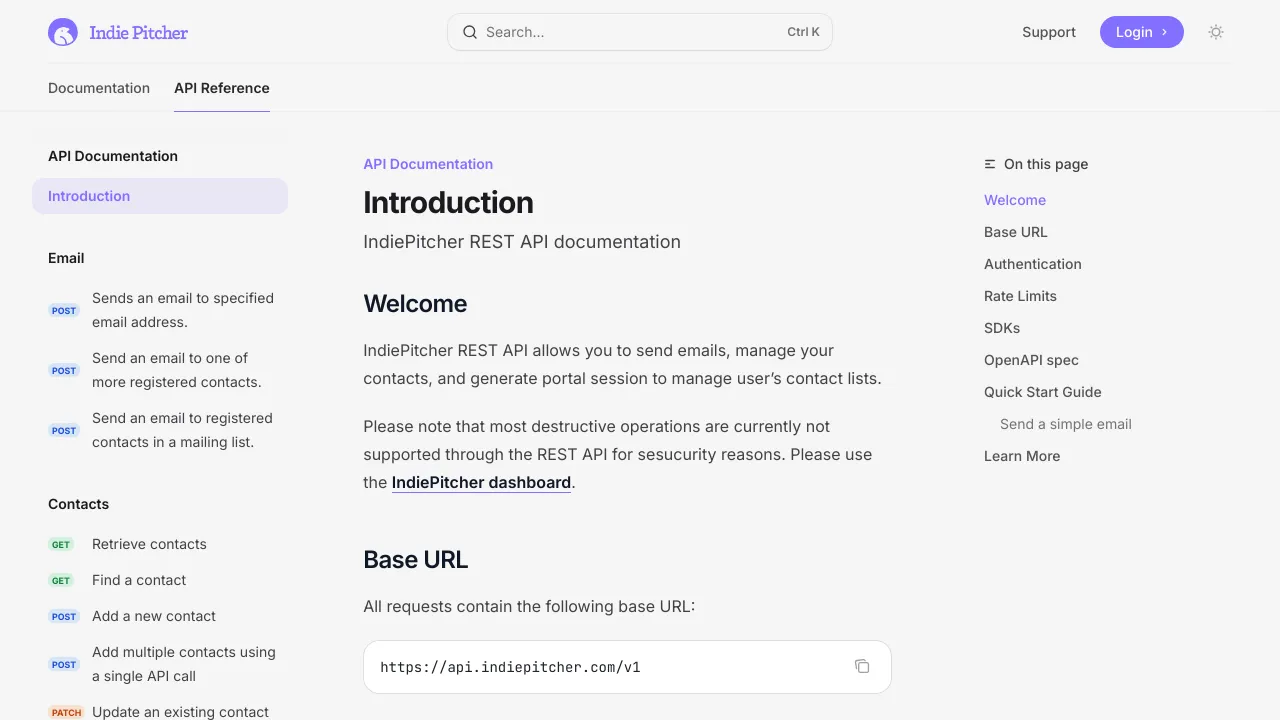Follow the IndiePitcher dashboard link
The height and width of the screenshot is (720, 1280).
pyautogui.click(x=481, y=482)
